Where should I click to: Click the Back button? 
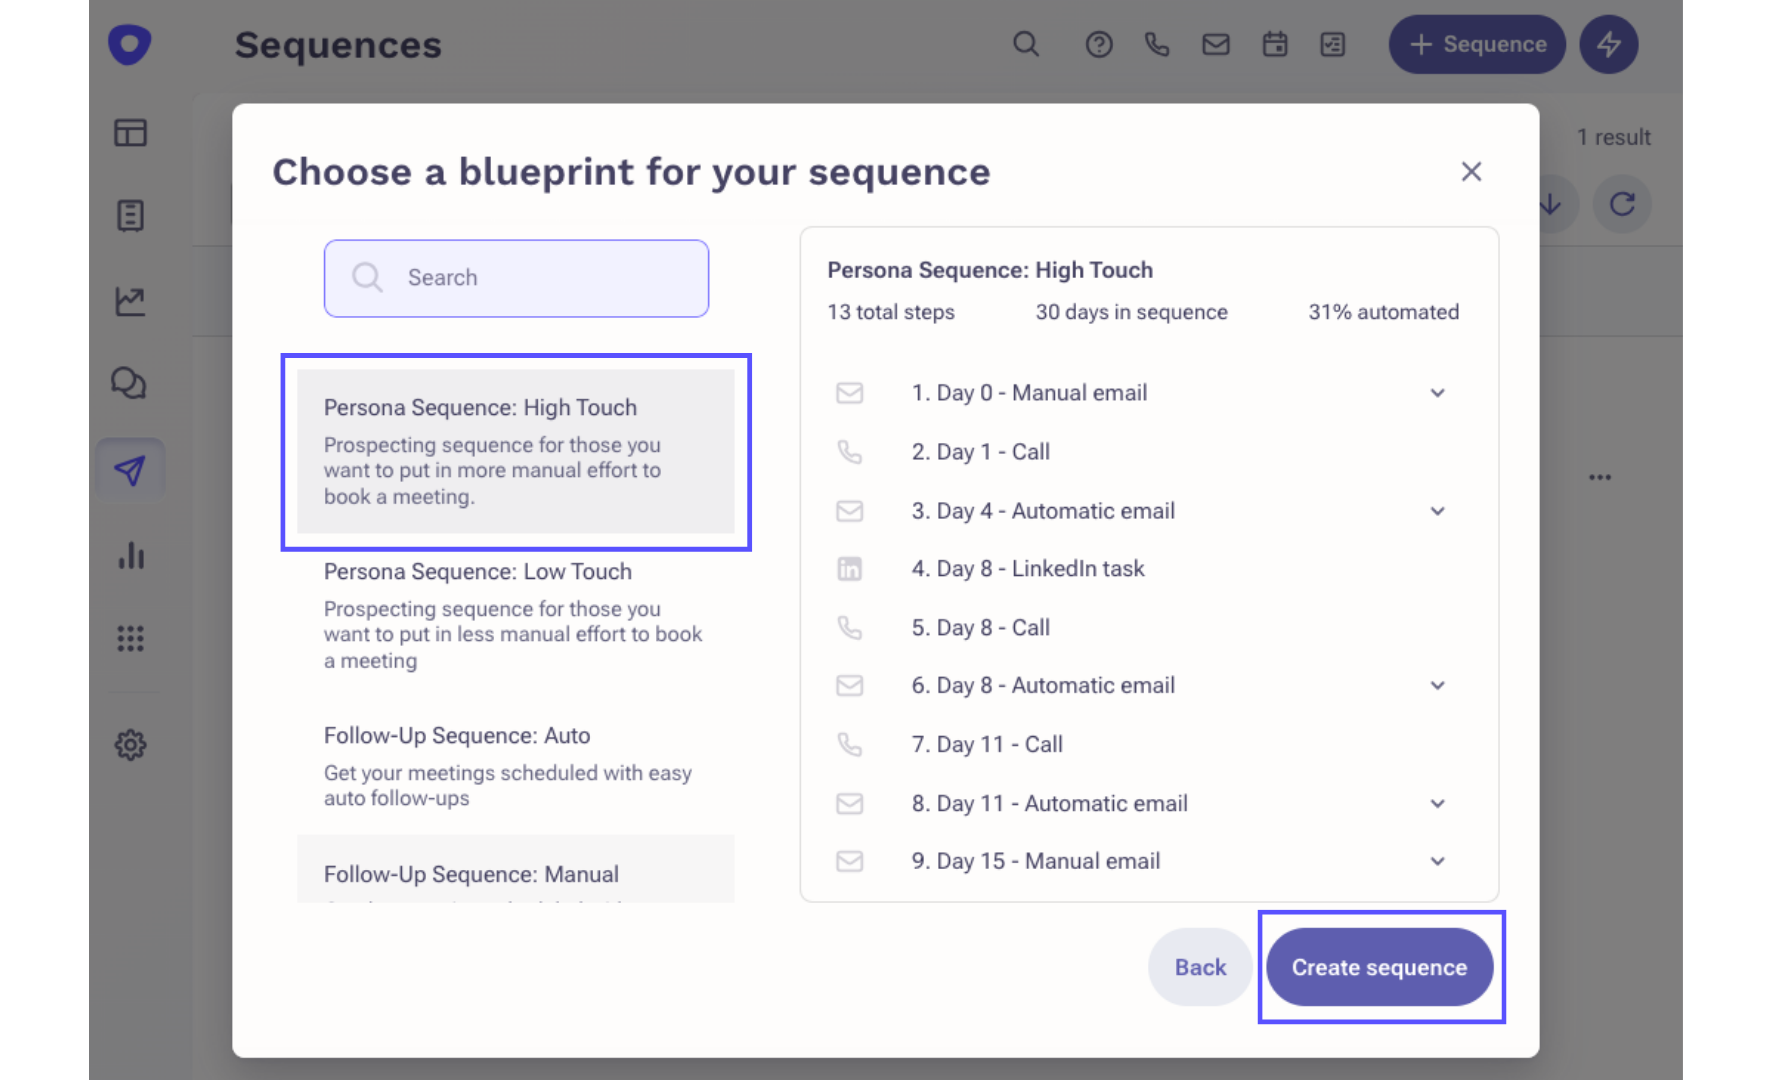point(1200,967)
